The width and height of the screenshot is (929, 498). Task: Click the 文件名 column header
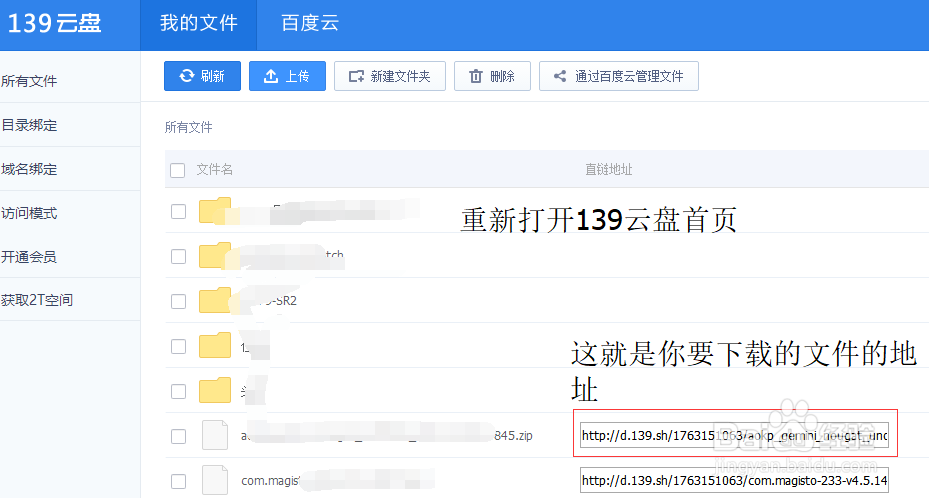(214, 170)
